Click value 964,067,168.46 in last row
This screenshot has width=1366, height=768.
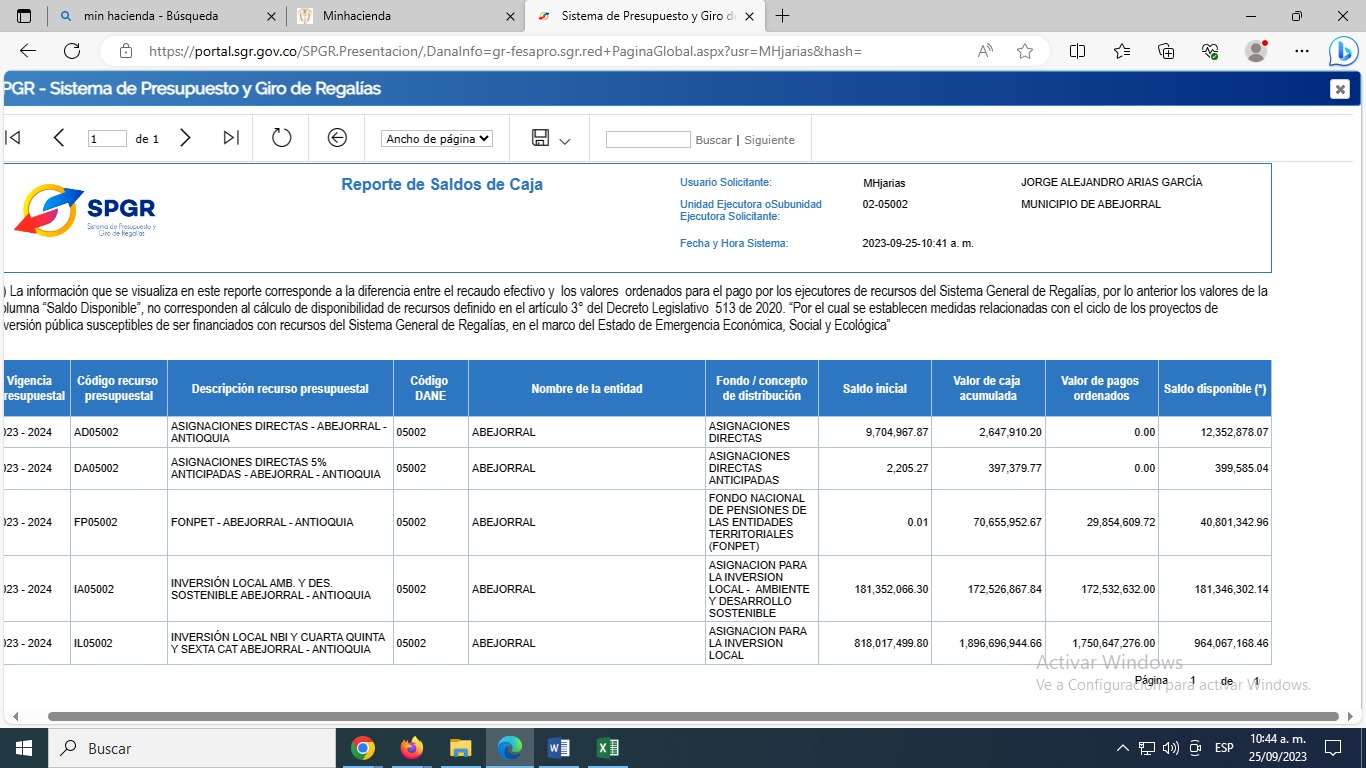coord(1231,643)
